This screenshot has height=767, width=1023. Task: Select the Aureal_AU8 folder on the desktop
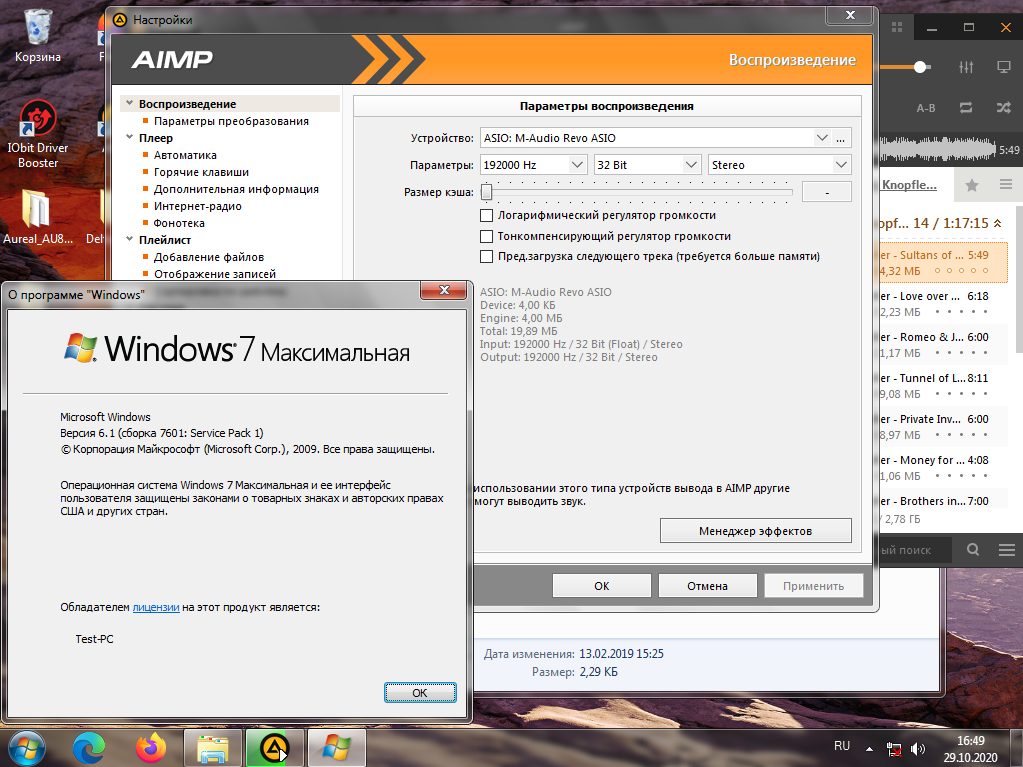coord(37,217)
